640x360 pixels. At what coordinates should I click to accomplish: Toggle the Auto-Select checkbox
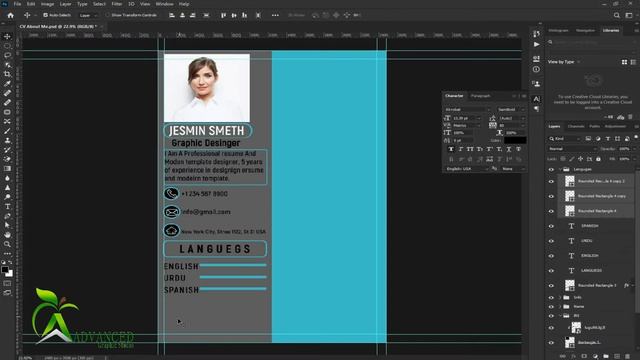(45, 15)
